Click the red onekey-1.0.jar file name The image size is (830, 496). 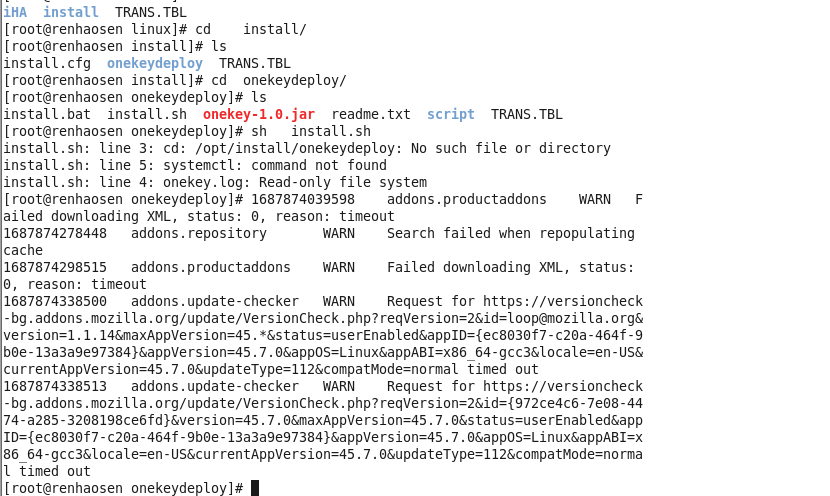(258, 114)
